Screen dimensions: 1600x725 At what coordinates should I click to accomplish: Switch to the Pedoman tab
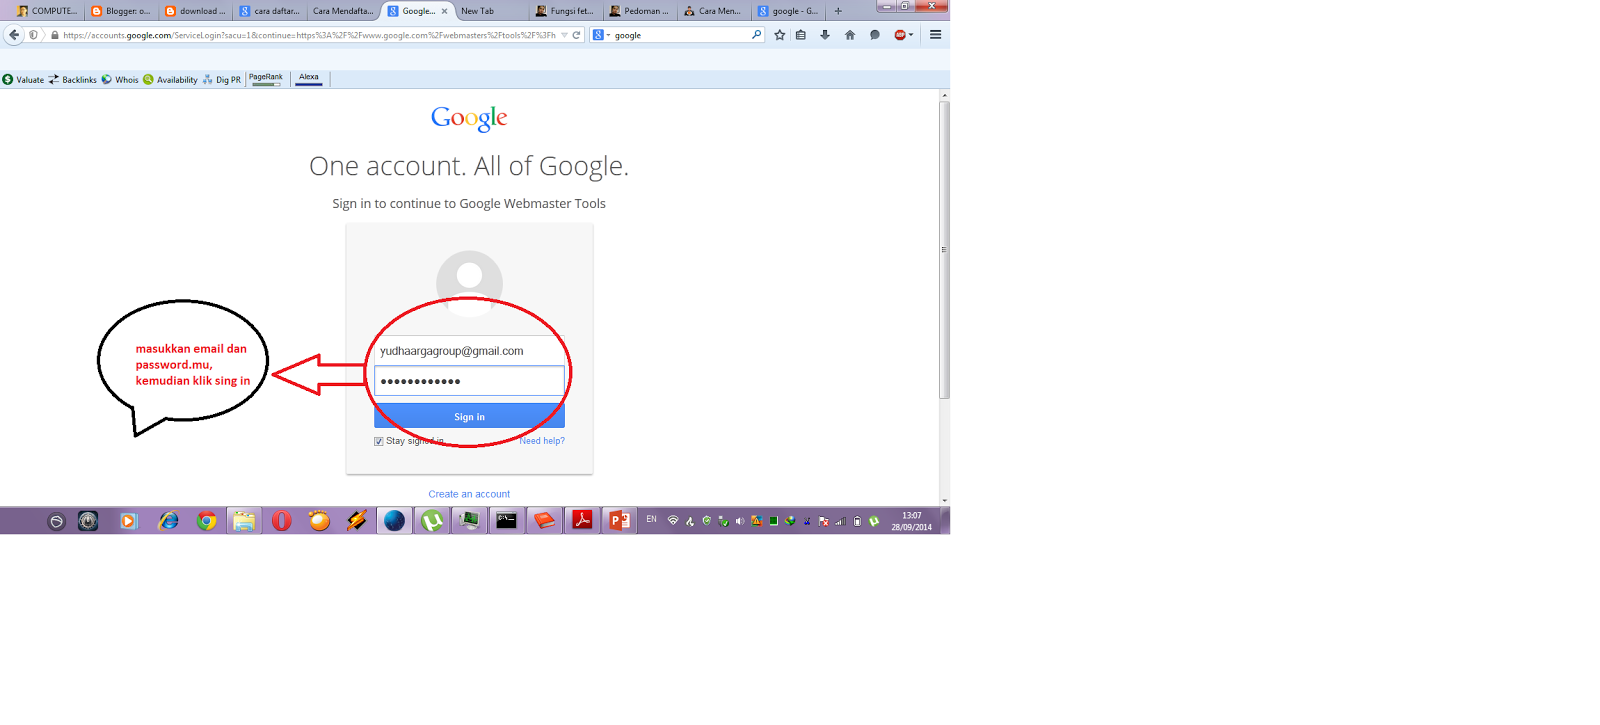click(640, 11)
